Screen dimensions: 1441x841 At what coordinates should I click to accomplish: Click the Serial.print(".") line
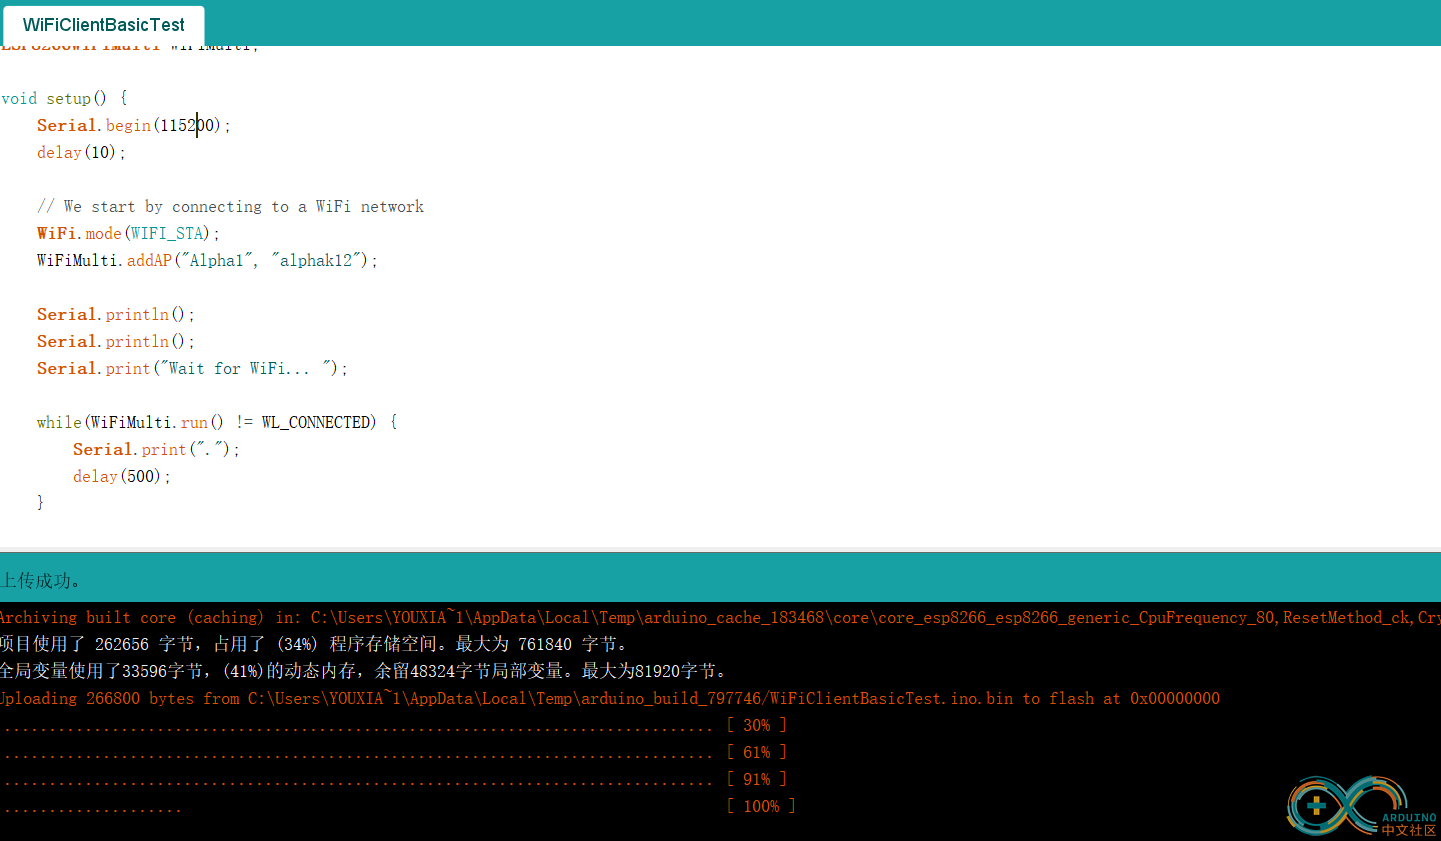click(156, 449)
